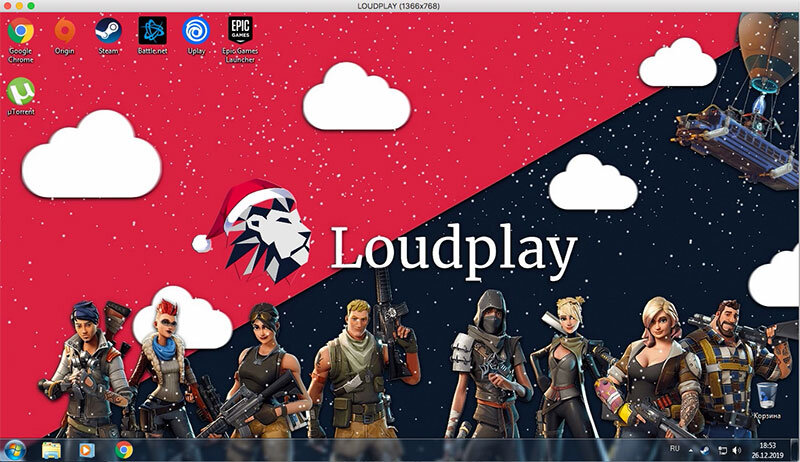800x462 pixels.
Task: Launch Windows Media Player from taskbar
Action: (87, 450)
